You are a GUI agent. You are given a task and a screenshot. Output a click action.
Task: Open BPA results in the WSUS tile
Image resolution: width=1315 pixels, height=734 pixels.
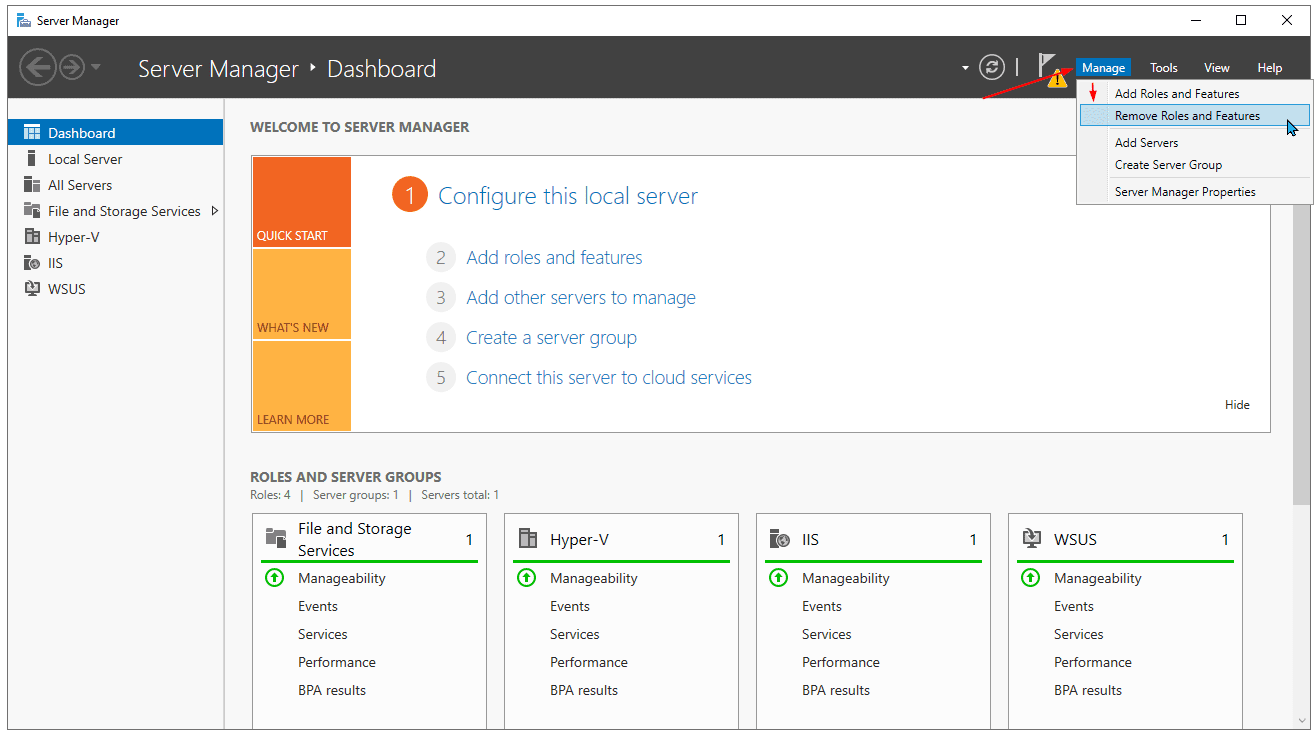click(x=1088, y=690)
